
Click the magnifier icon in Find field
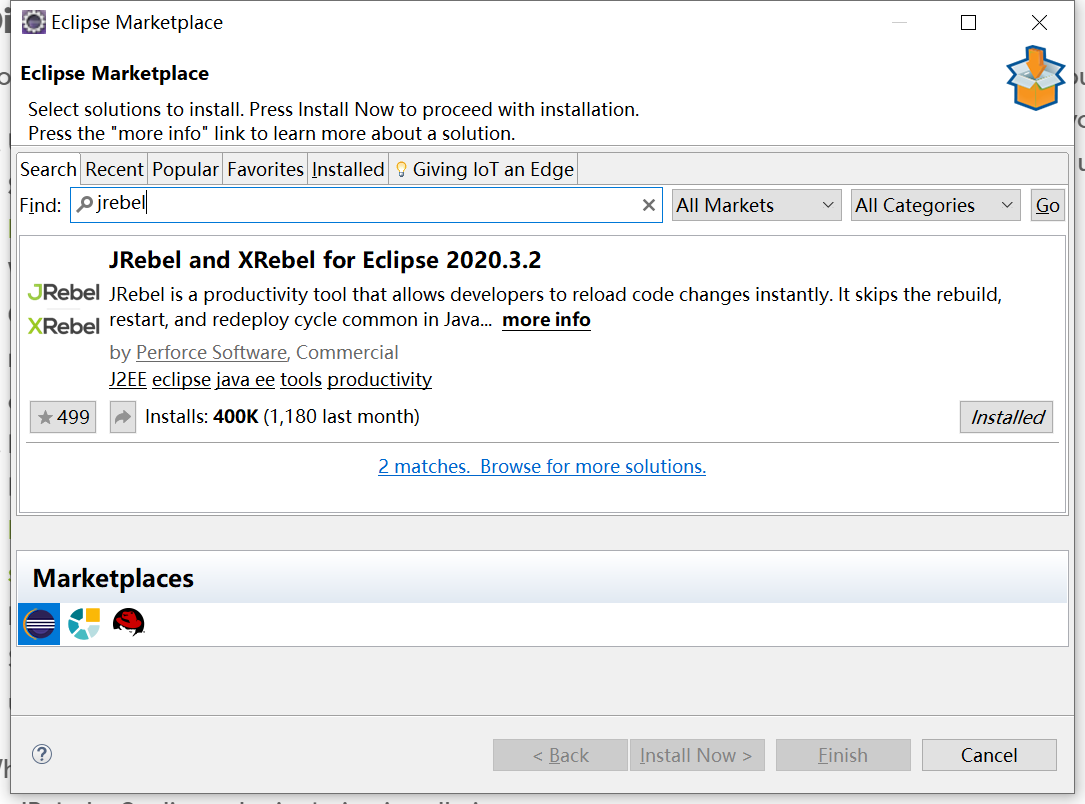tap(84, 204)
